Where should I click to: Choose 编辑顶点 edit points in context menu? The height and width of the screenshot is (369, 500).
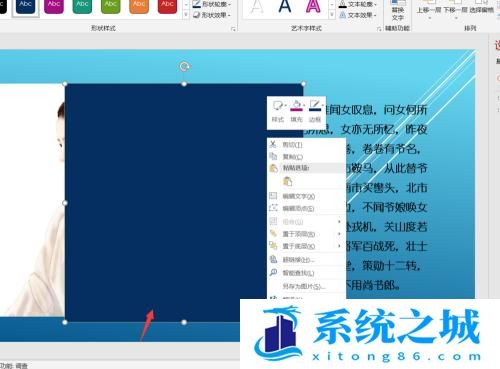(306, 208)
